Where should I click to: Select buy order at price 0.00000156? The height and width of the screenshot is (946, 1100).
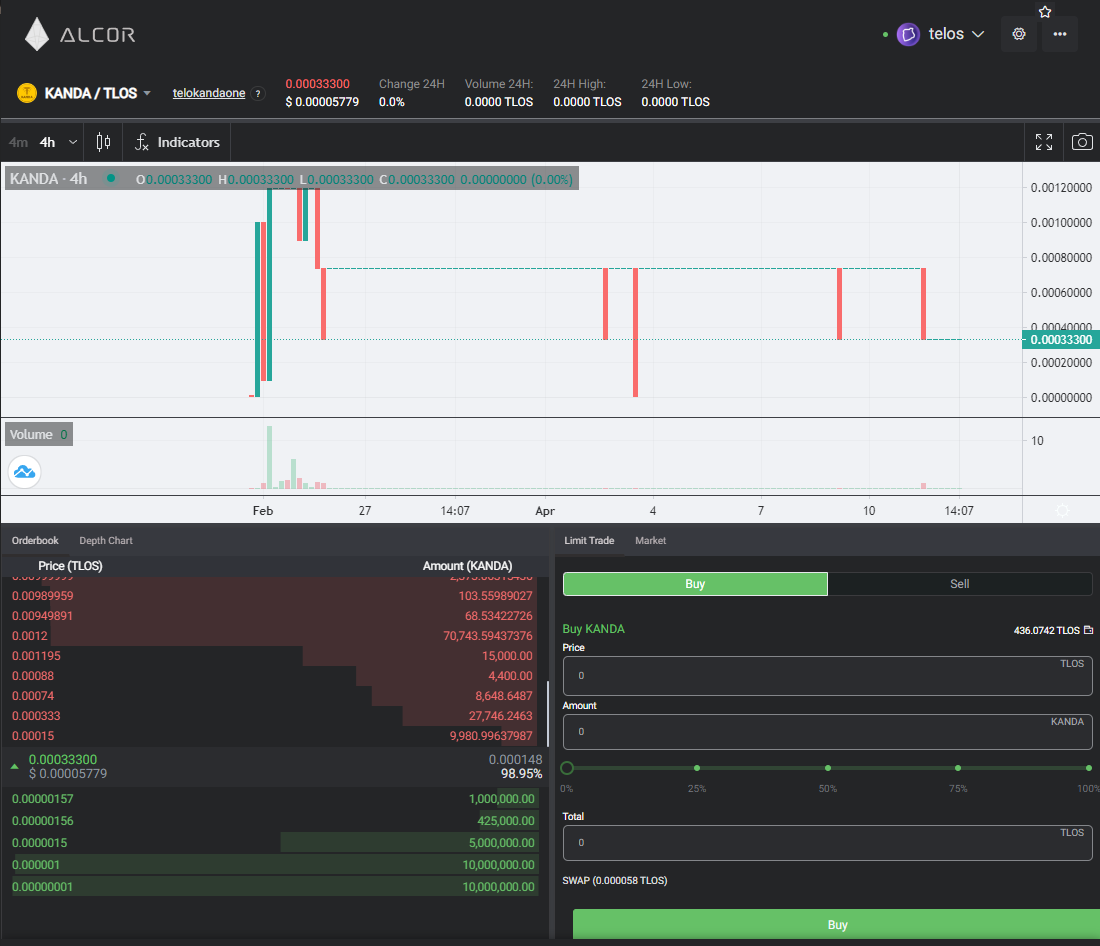coord(274,820)
